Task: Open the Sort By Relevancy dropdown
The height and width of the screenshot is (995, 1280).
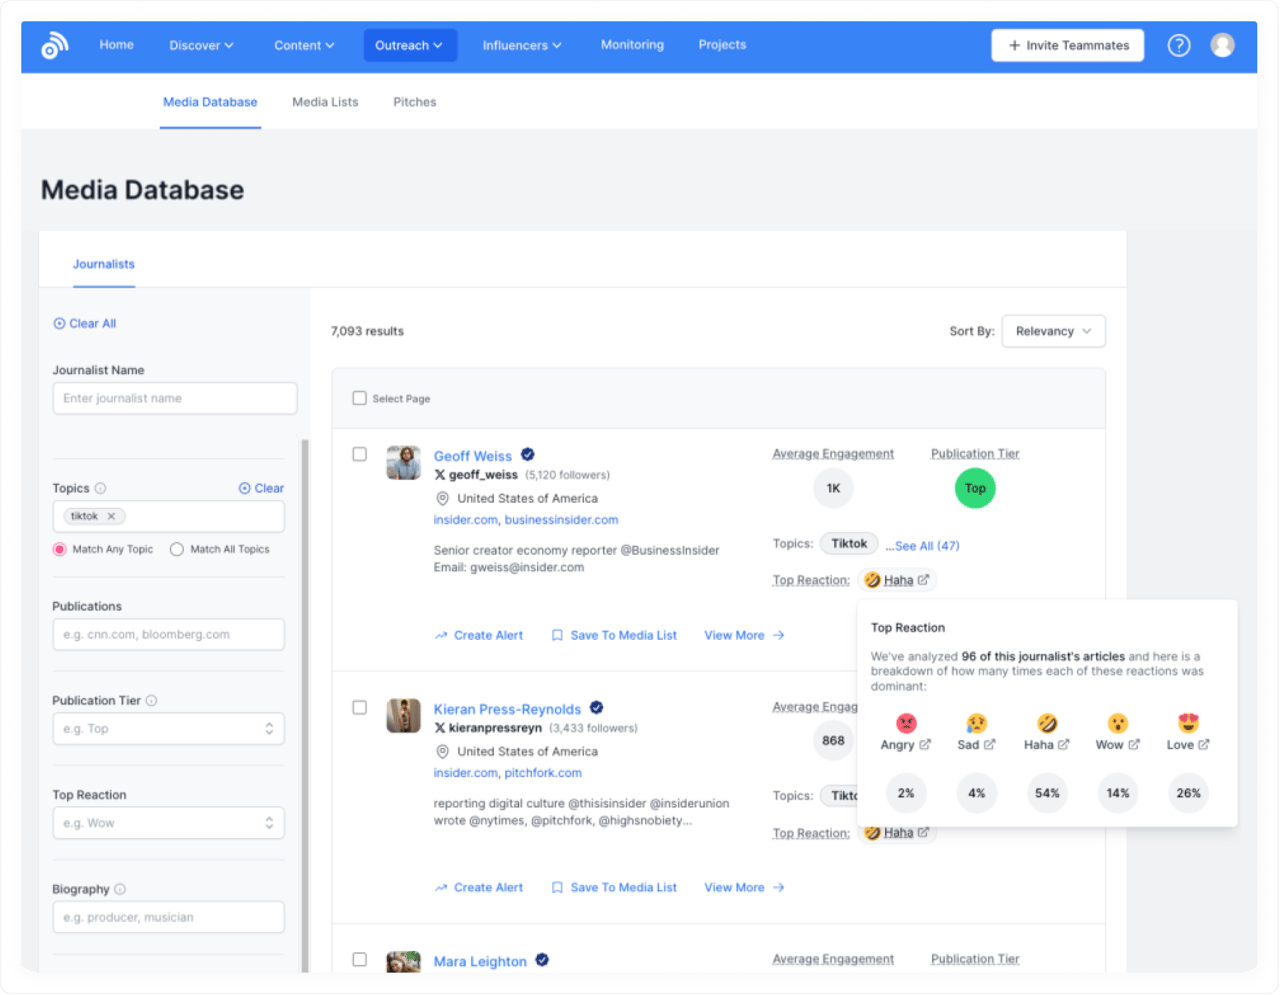Action: coord(1053,331)
